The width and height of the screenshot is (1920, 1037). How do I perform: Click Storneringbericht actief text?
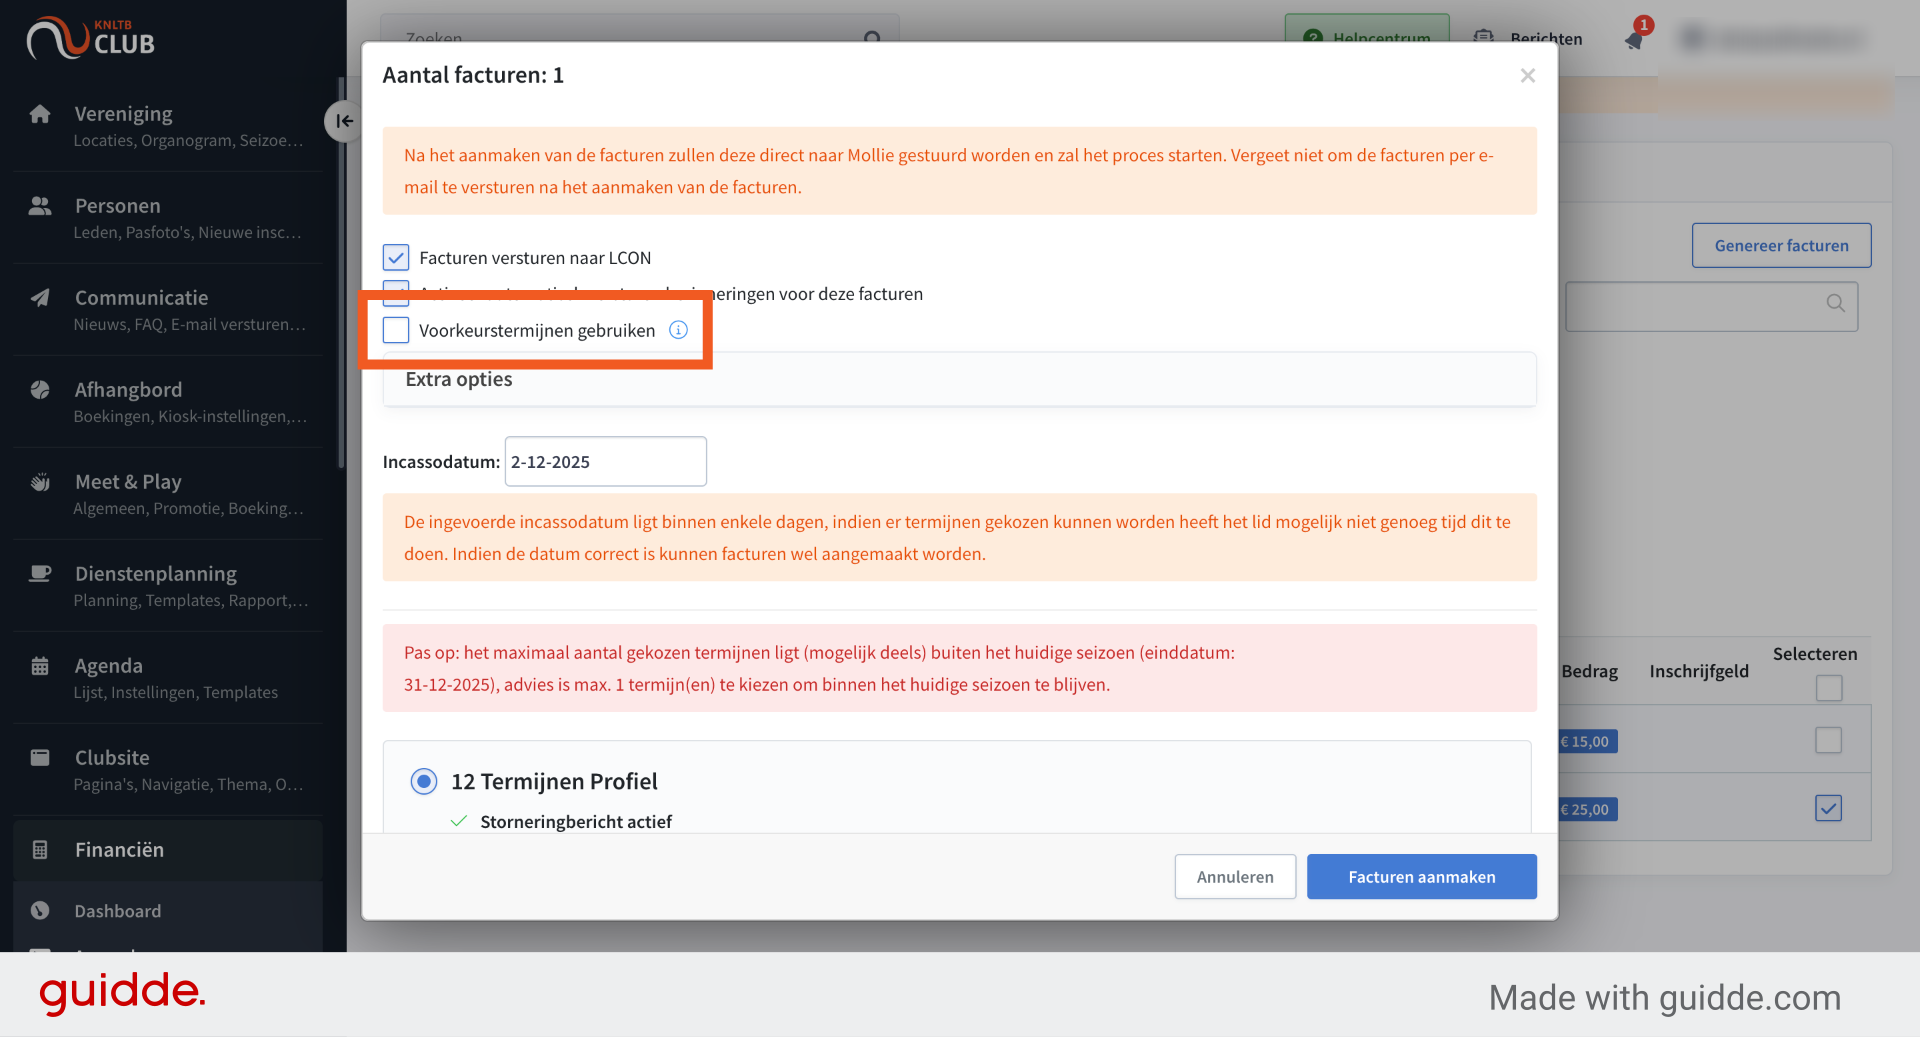pos(576,822)
